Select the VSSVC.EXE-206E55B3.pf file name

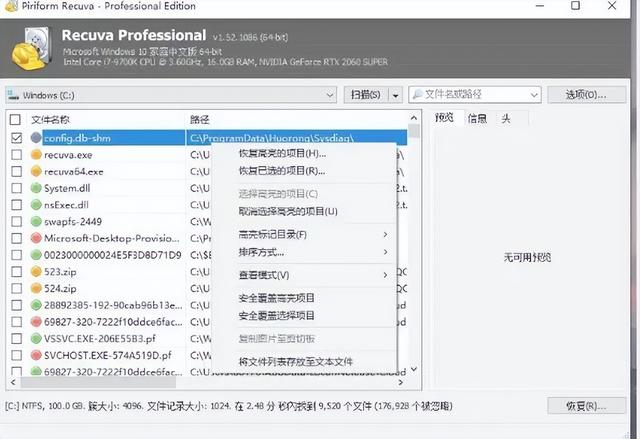pos(100,339)
